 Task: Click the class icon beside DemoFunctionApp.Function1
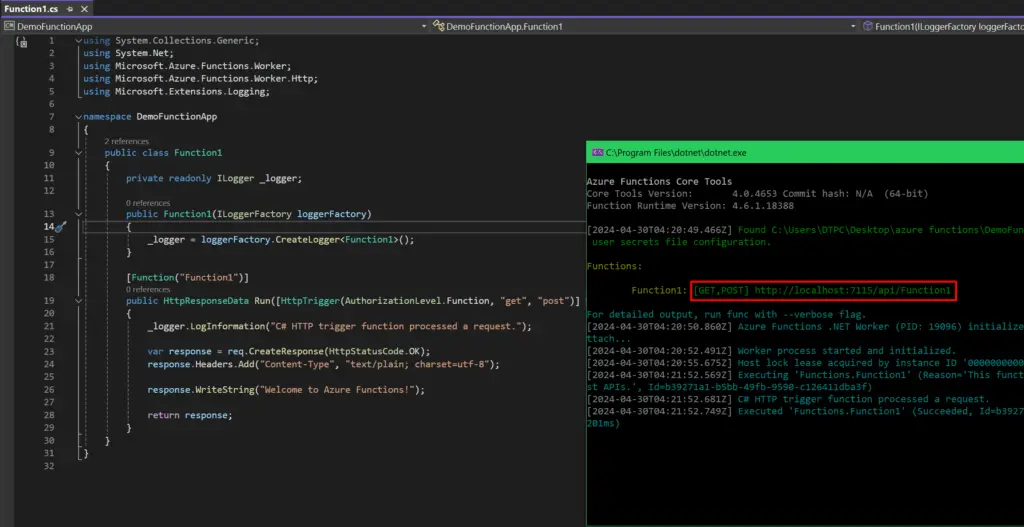tap(438, 26)
